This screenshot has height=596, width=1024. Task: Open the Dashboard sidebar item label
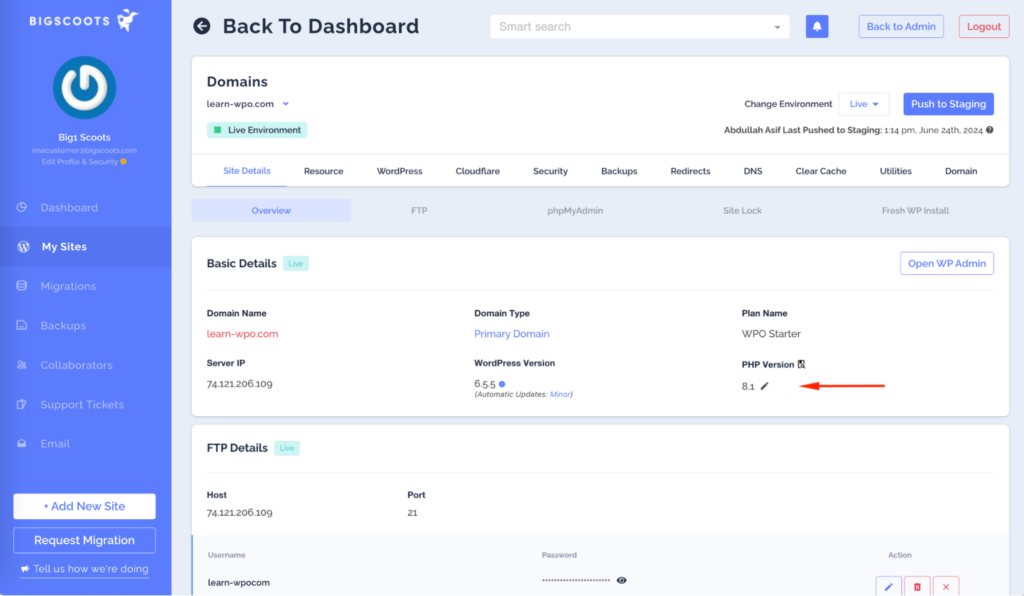pos(69,208)
